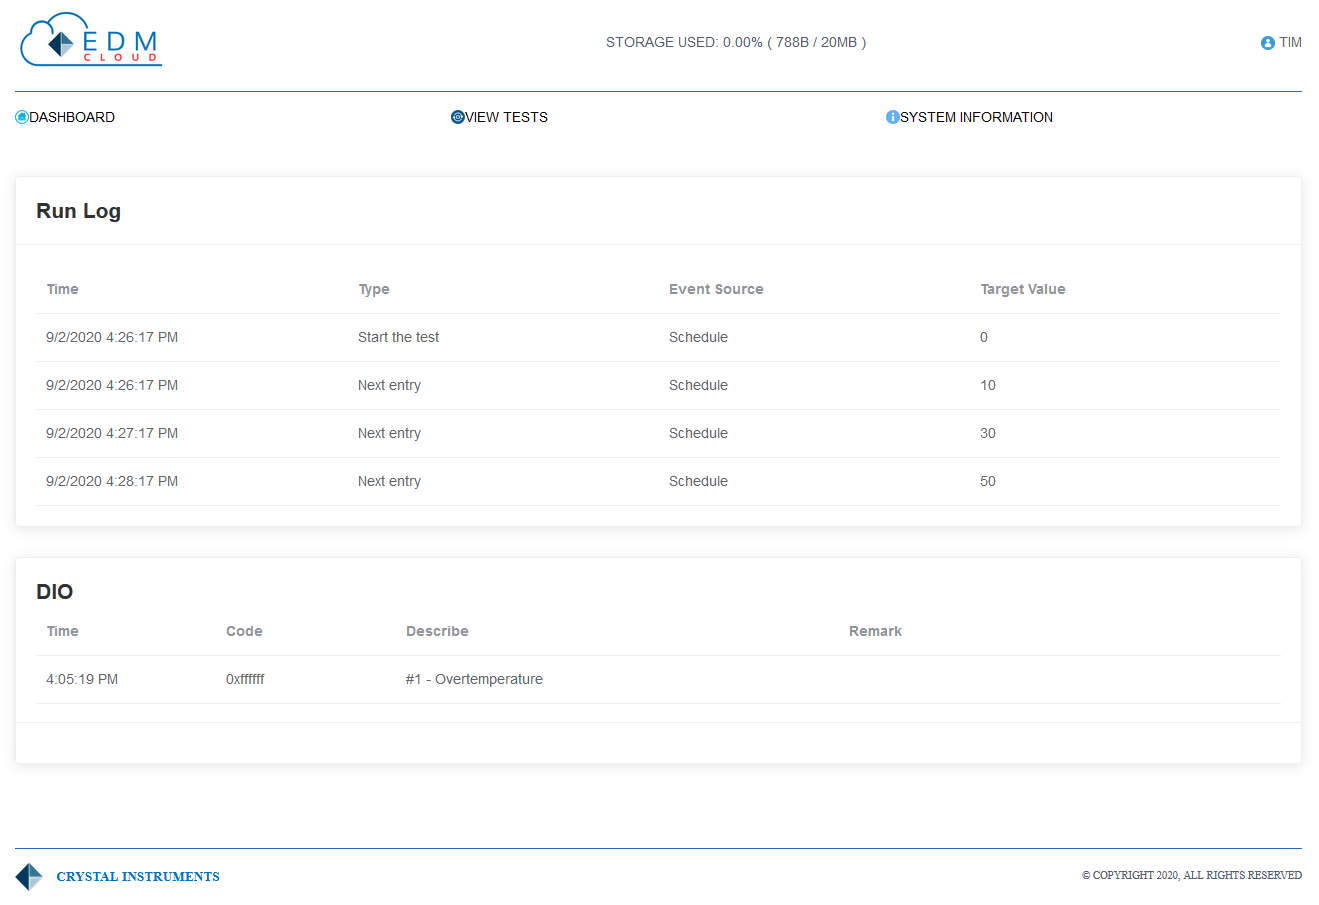Click the EDM Cloud logo
The height and width of the screenshot is (905, 1319).
tap(91, 40)
